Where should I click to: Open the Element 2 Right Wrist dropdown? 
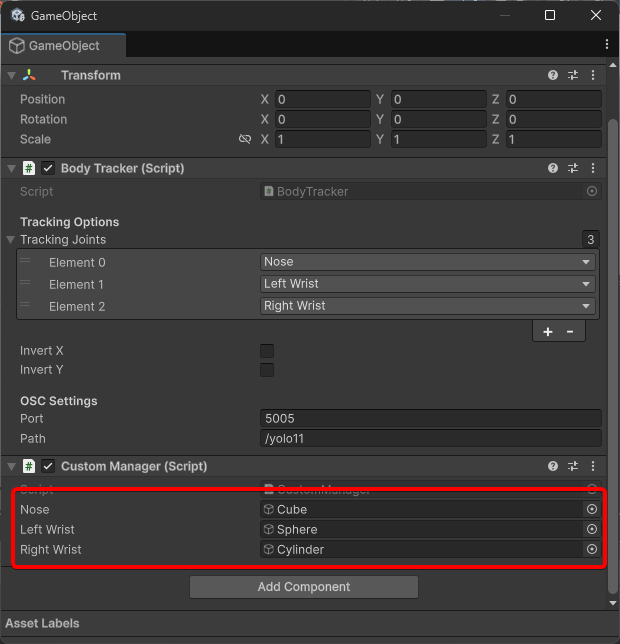[x=427, y=306]
